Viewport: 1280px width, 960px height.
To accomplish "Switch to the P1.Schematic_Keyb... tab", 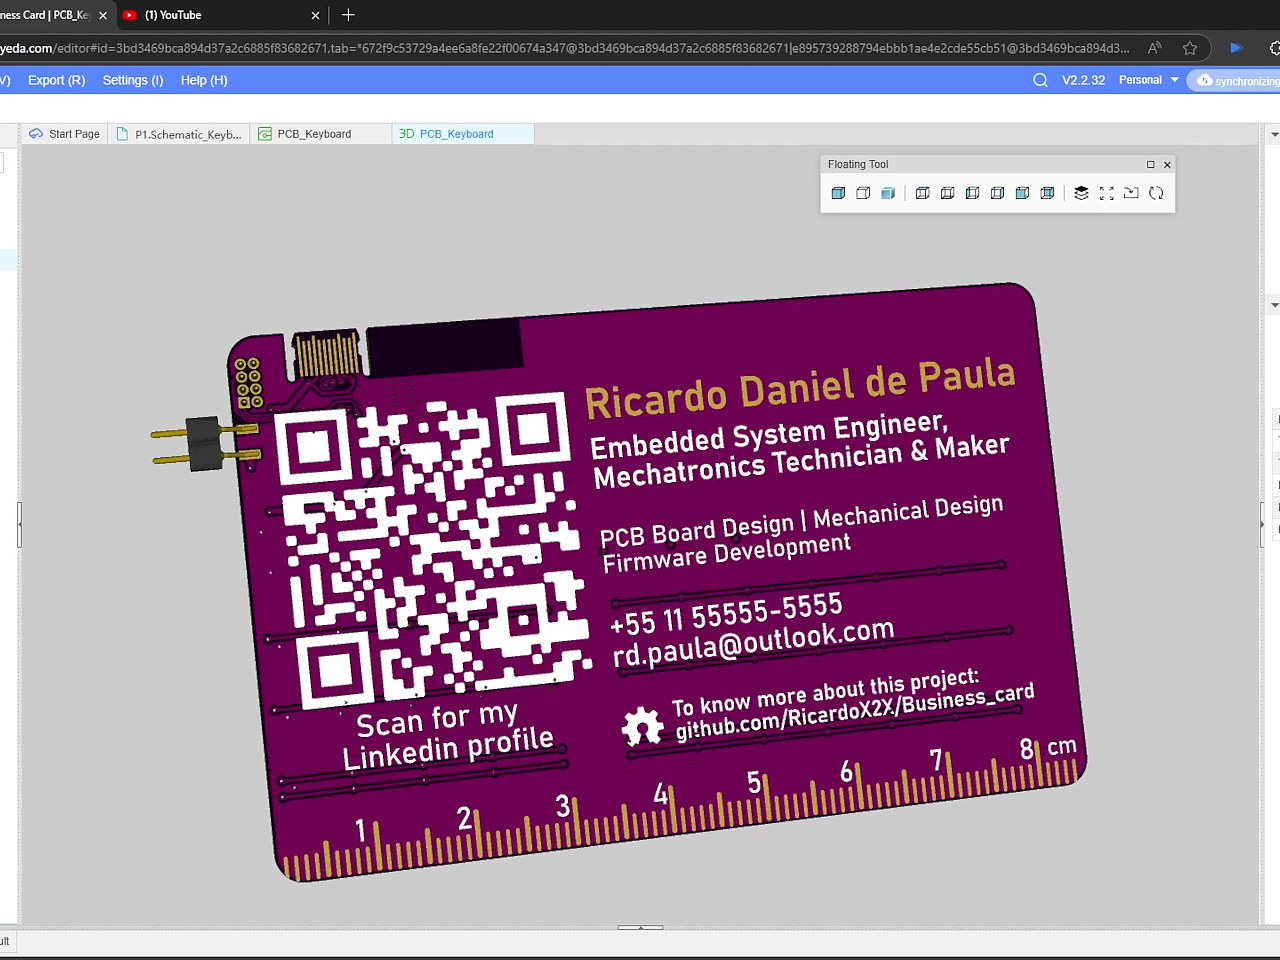I will pos(179,134).
